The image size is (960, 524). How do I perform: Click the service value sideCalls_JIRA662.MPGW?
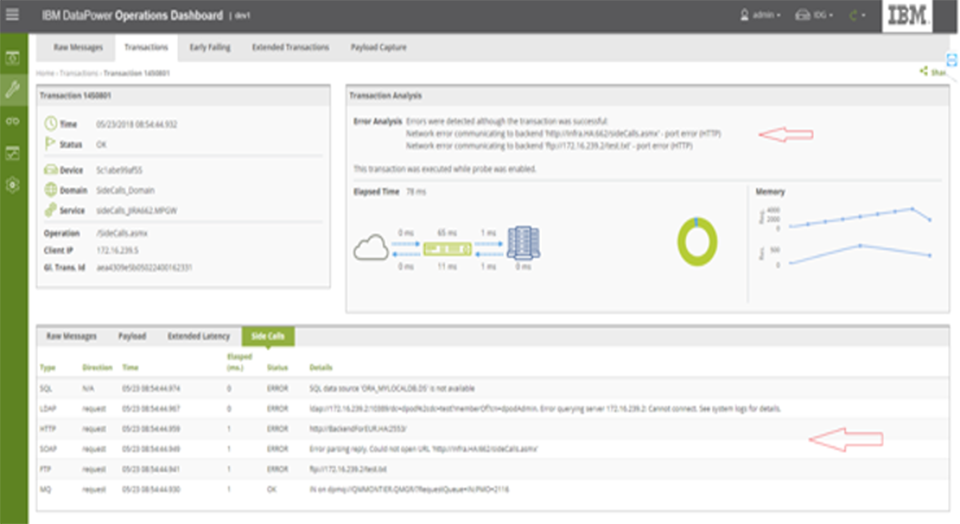click(x=136, y=211)
